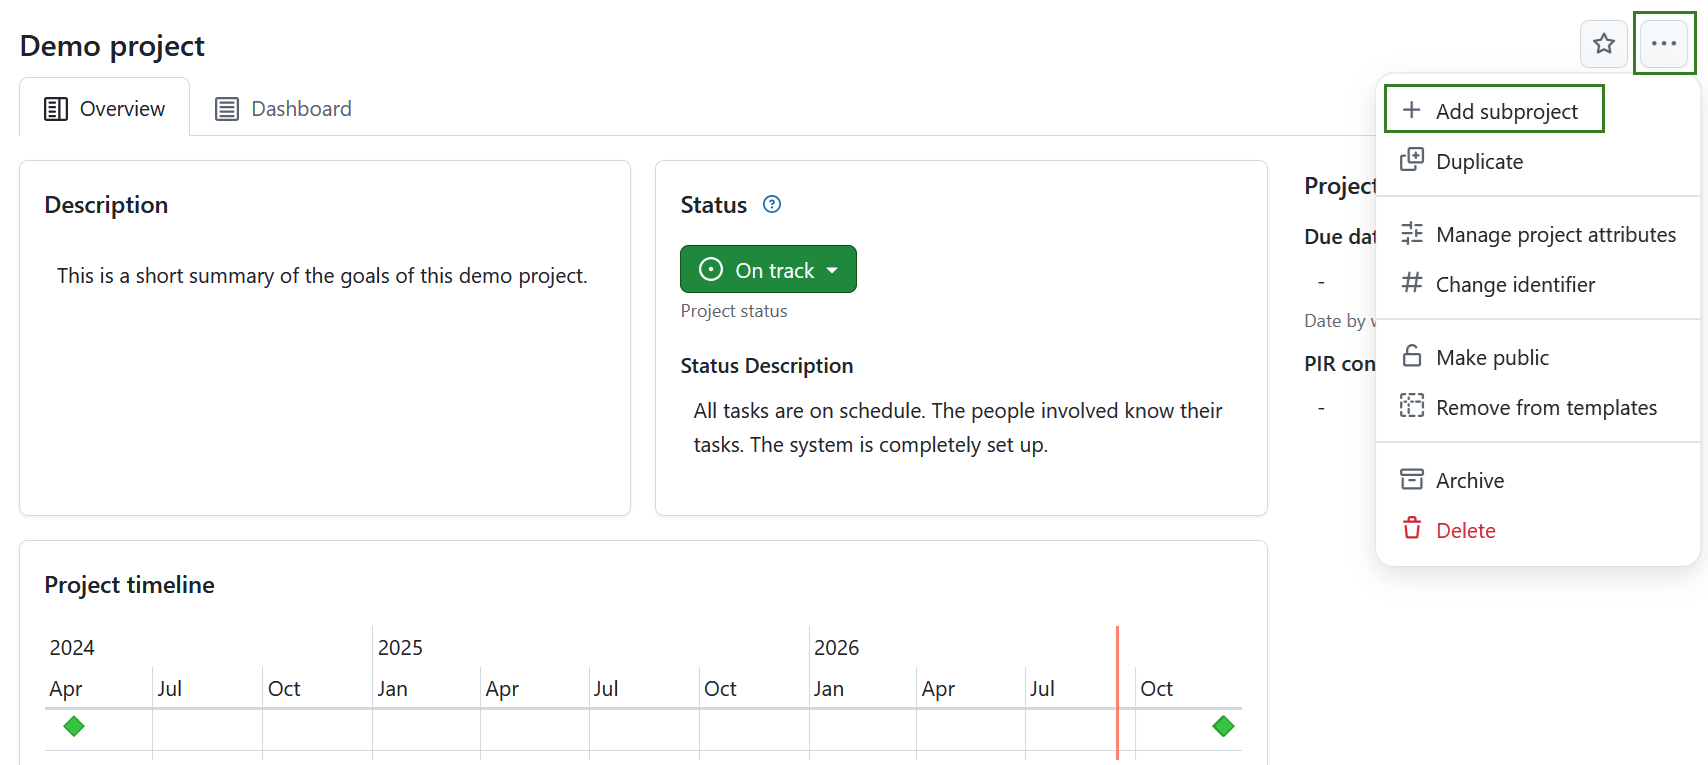Viewport: 1708px width, 765px height.
Task: Click the 2024 year label in timeline
Action: point(72,647)
